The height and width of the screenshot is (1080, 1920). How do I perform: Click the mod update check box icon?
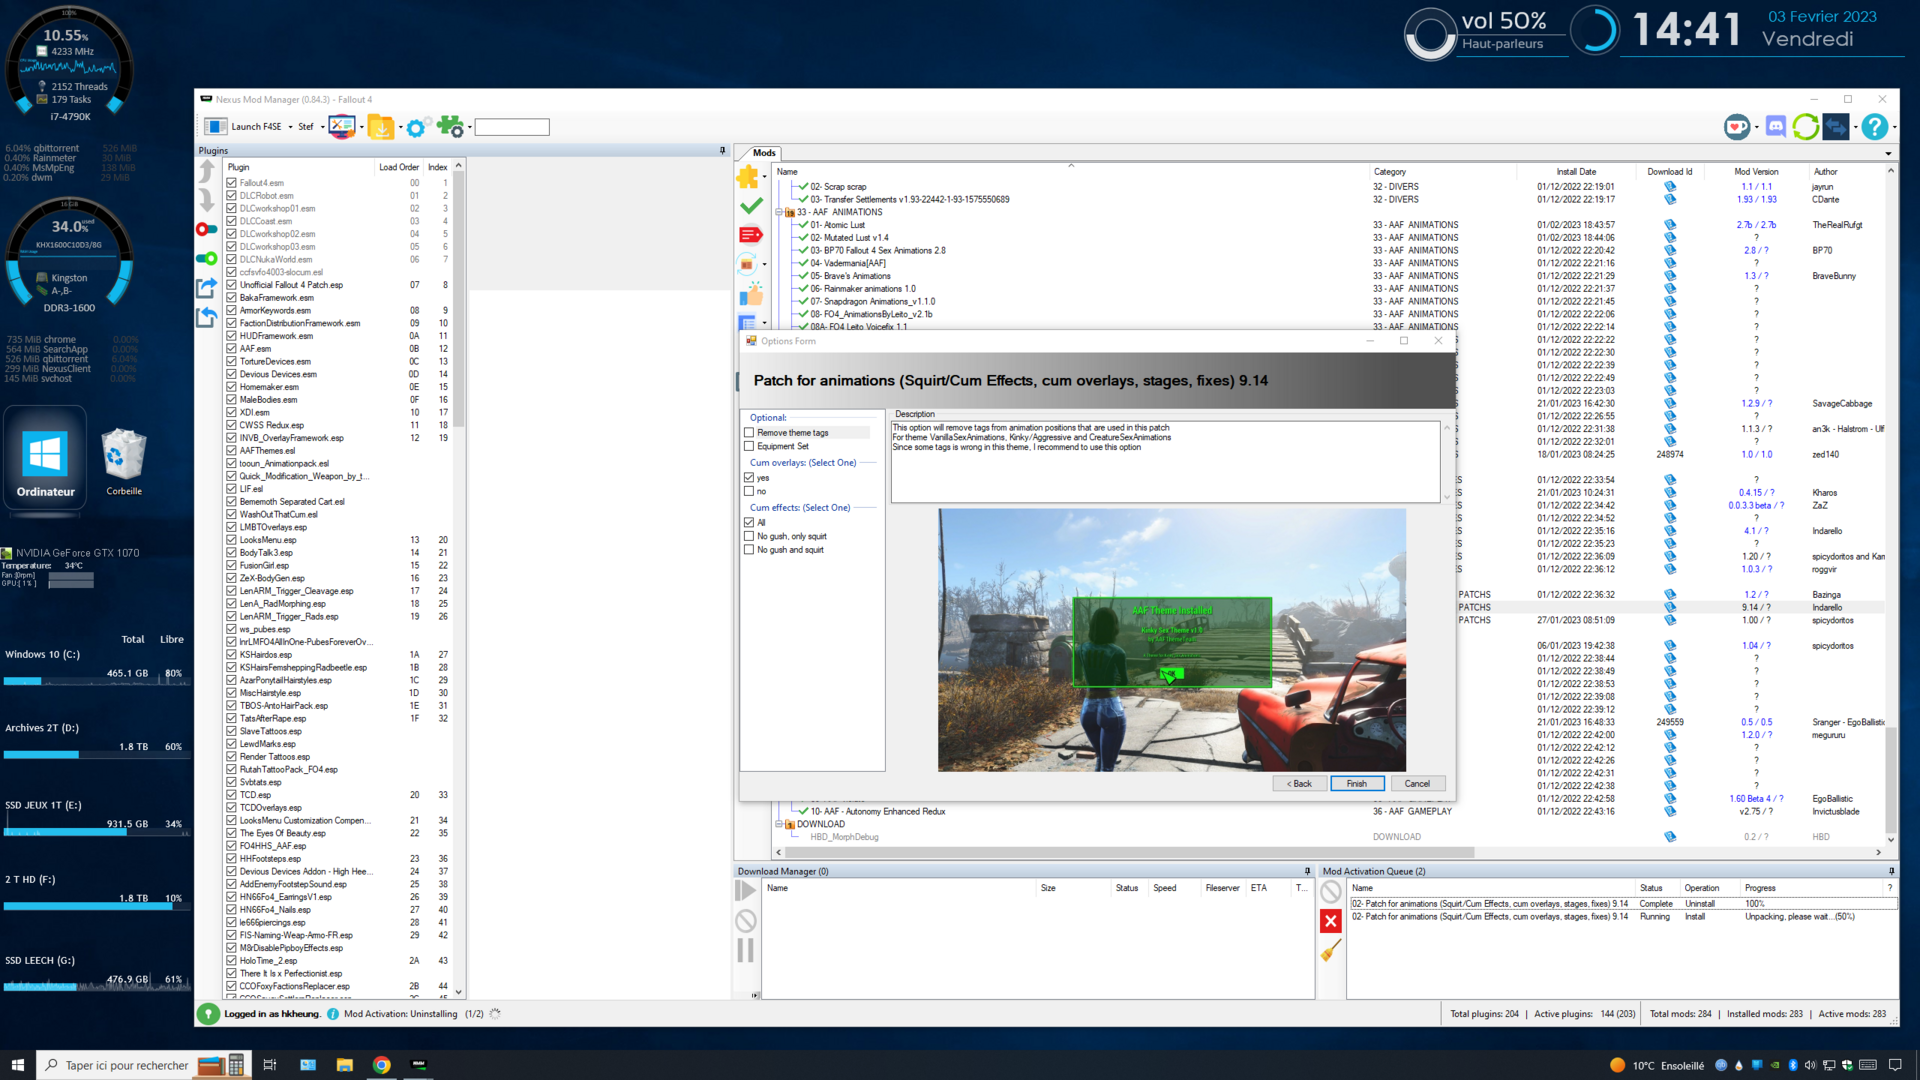[x=747, y=264]
